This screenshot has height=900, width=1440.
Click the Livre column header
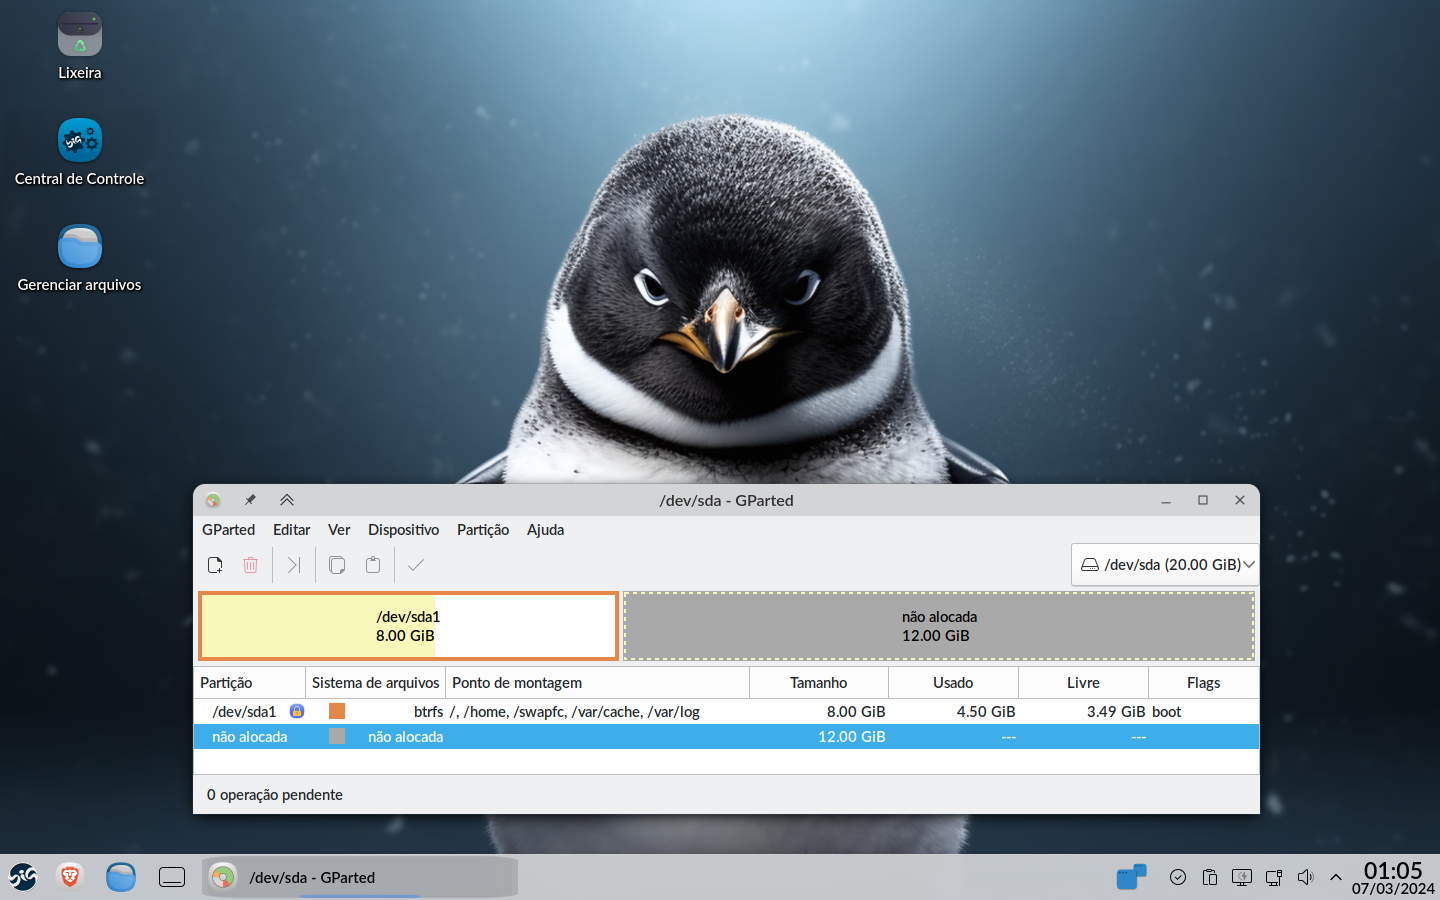coord(1083,683)
